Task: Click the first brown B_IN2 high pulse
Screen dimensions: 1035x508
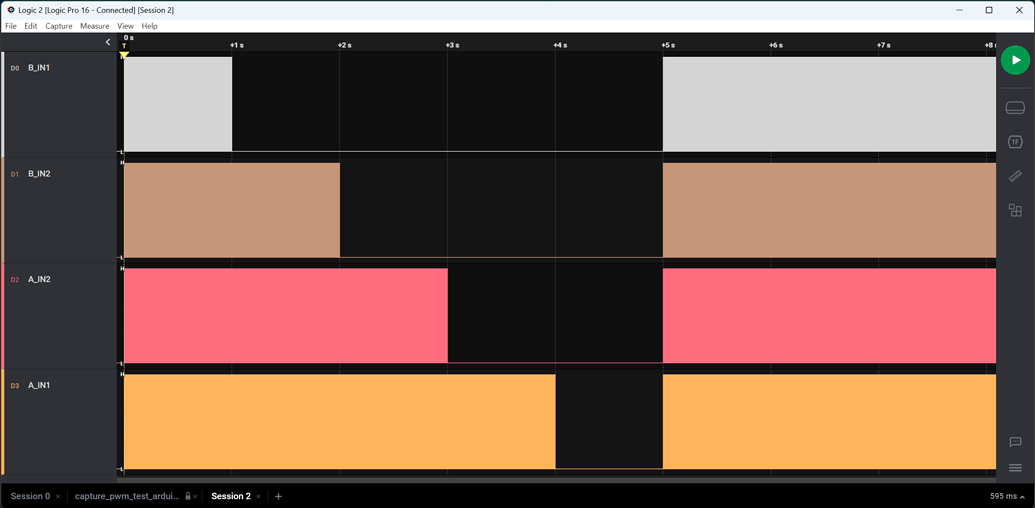Action: pyautogui.click(x=232, y=210)
